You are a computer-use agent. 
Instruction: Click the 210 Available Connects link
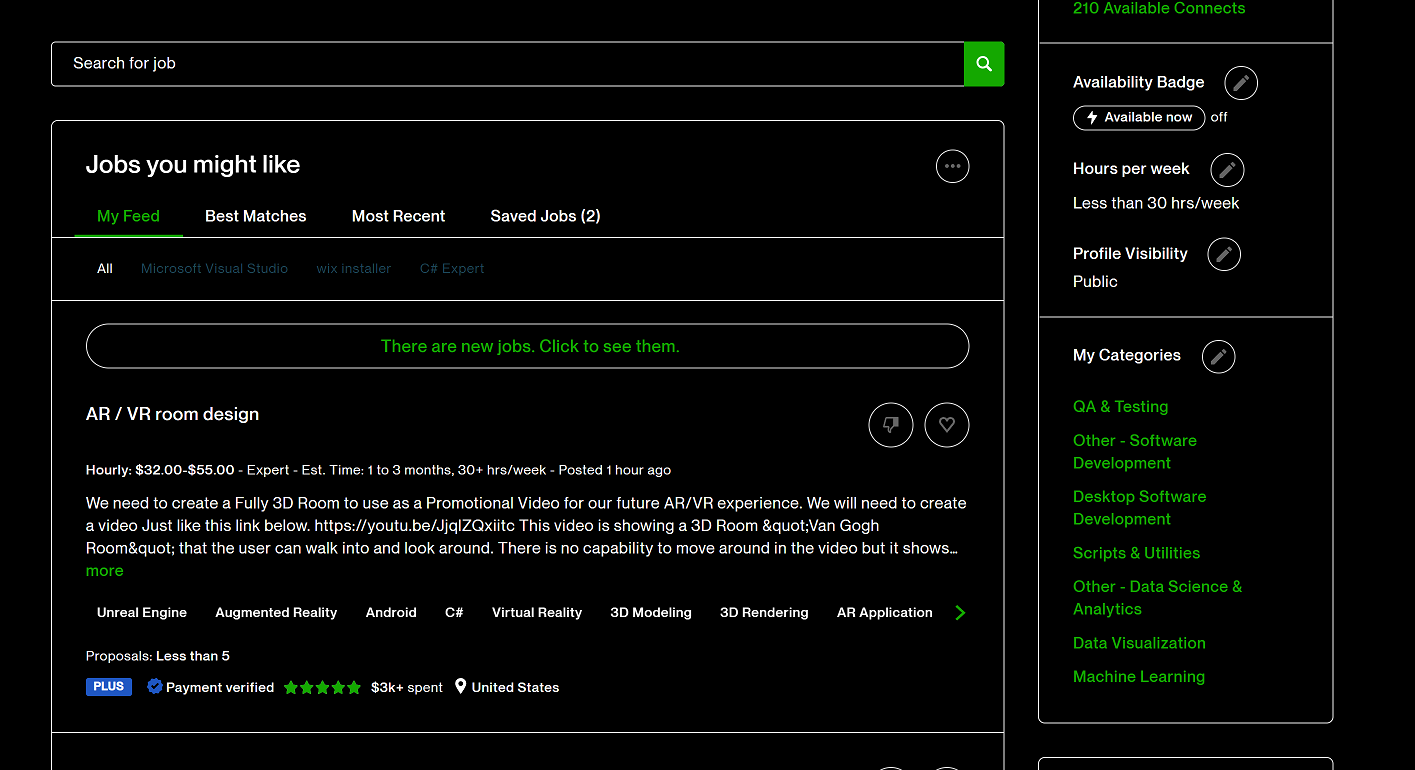coord(1158,8)
